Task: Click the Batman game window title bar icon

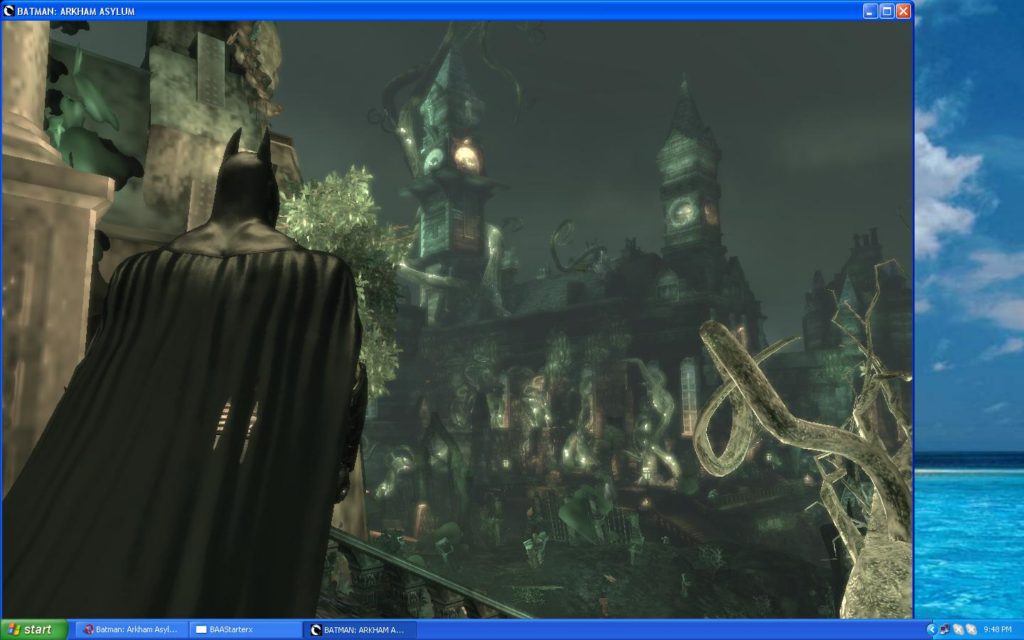Action: pyautogui.click(x=8, y=10)
